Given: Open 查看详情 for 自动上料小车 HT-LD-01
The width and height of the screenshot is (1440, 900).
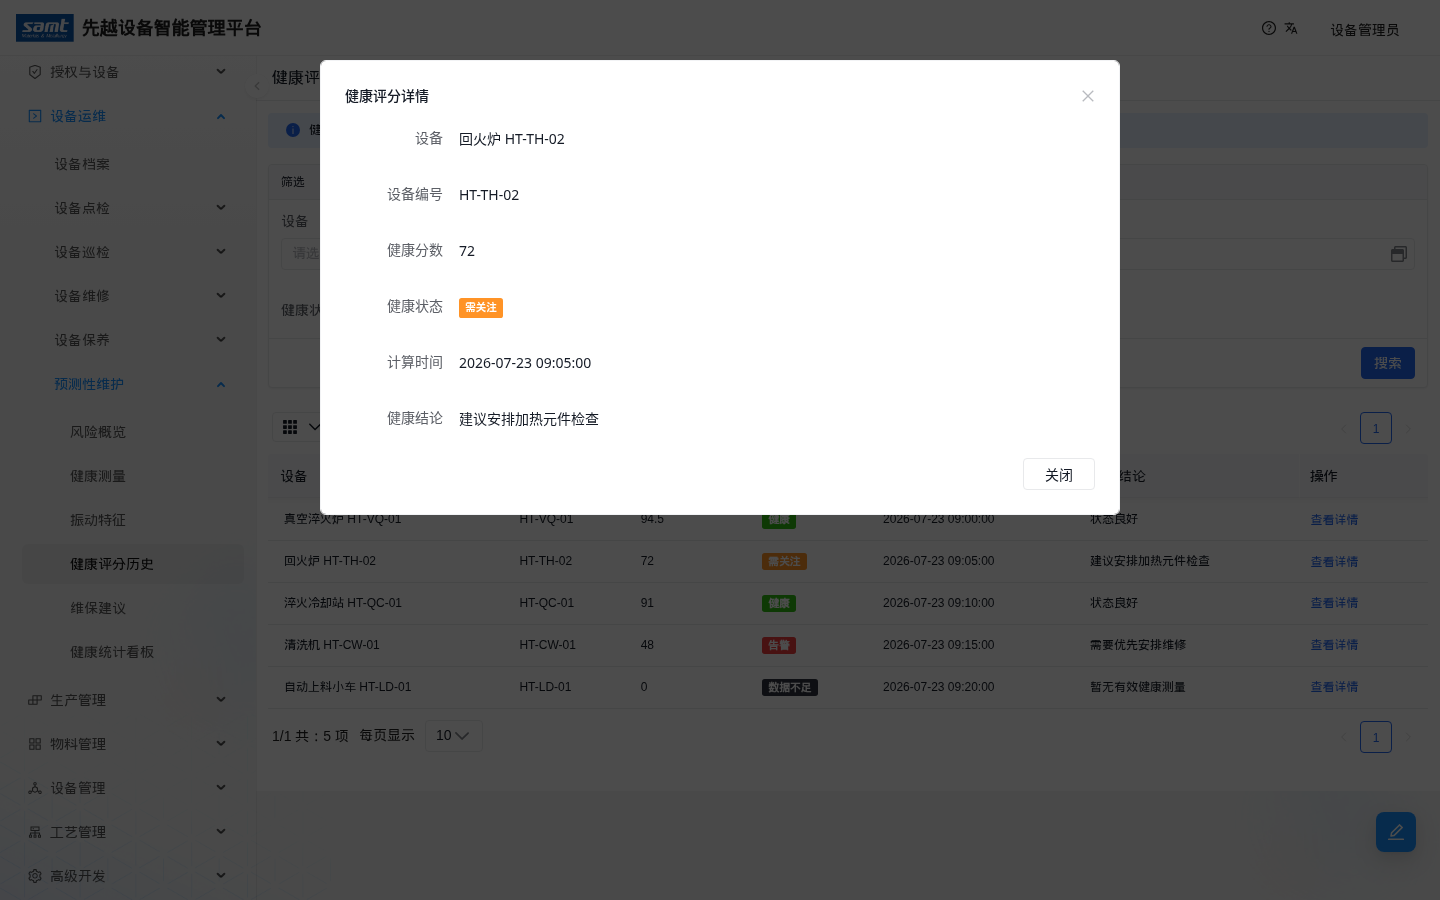Looking at the screenshot, I should click(x=1334, y=687).
